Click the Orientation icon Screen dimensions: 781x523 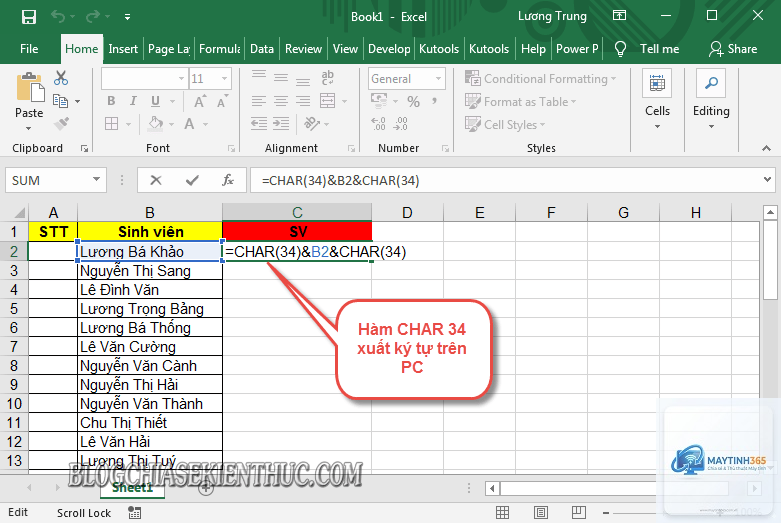[x=312, y=123]
